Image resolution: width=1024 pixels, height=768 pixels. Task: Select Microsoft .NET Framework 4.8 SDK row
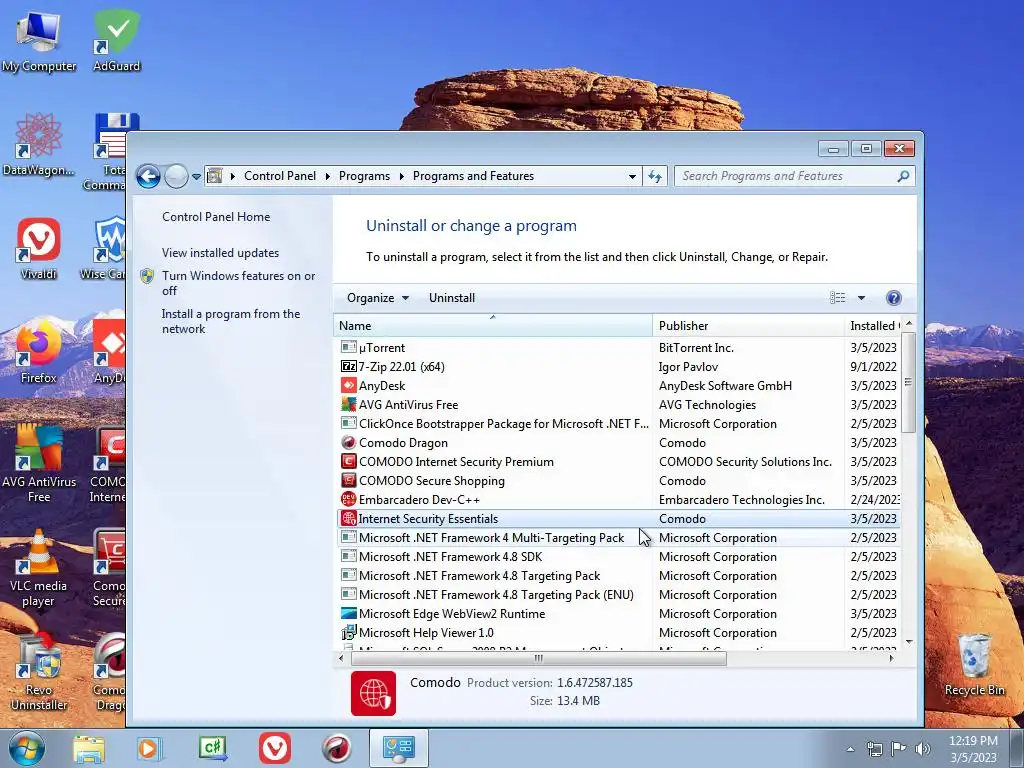click(x=618, y=556)
